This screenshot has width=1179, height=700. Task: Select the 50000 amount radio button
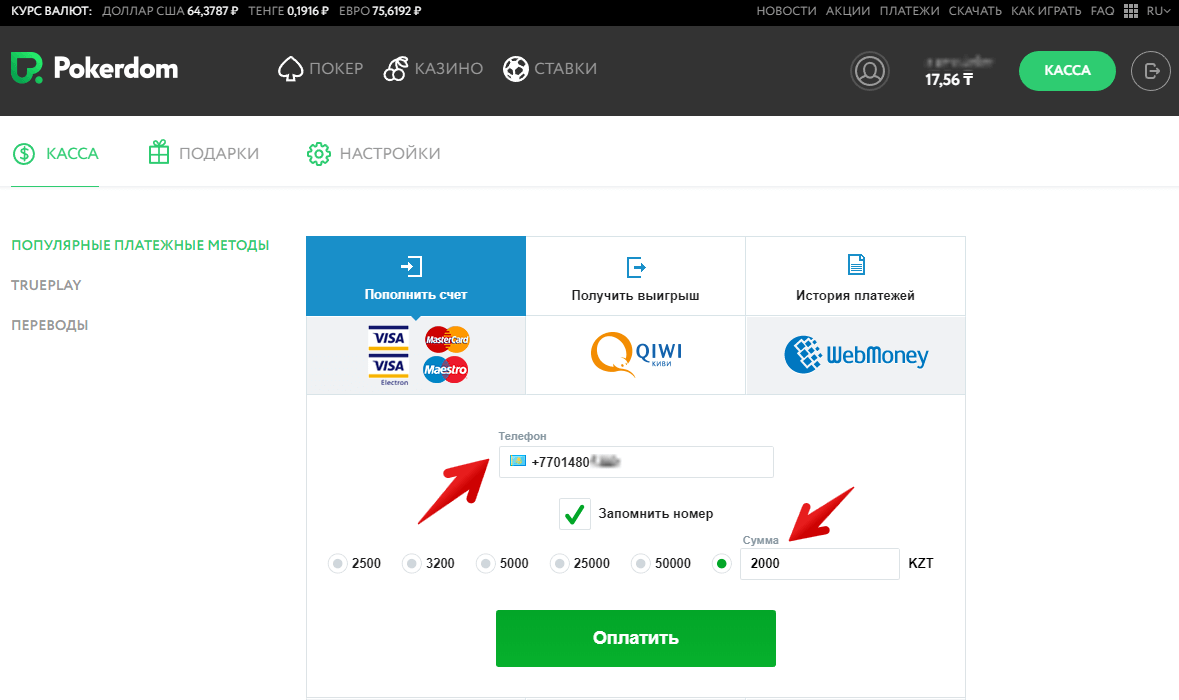tap(640, 564)
